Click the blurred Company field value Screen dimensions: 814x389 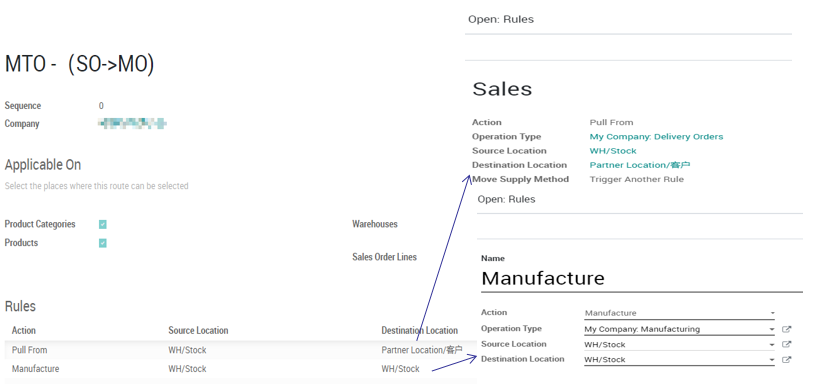pyautogui.click(x=132, y=124)
